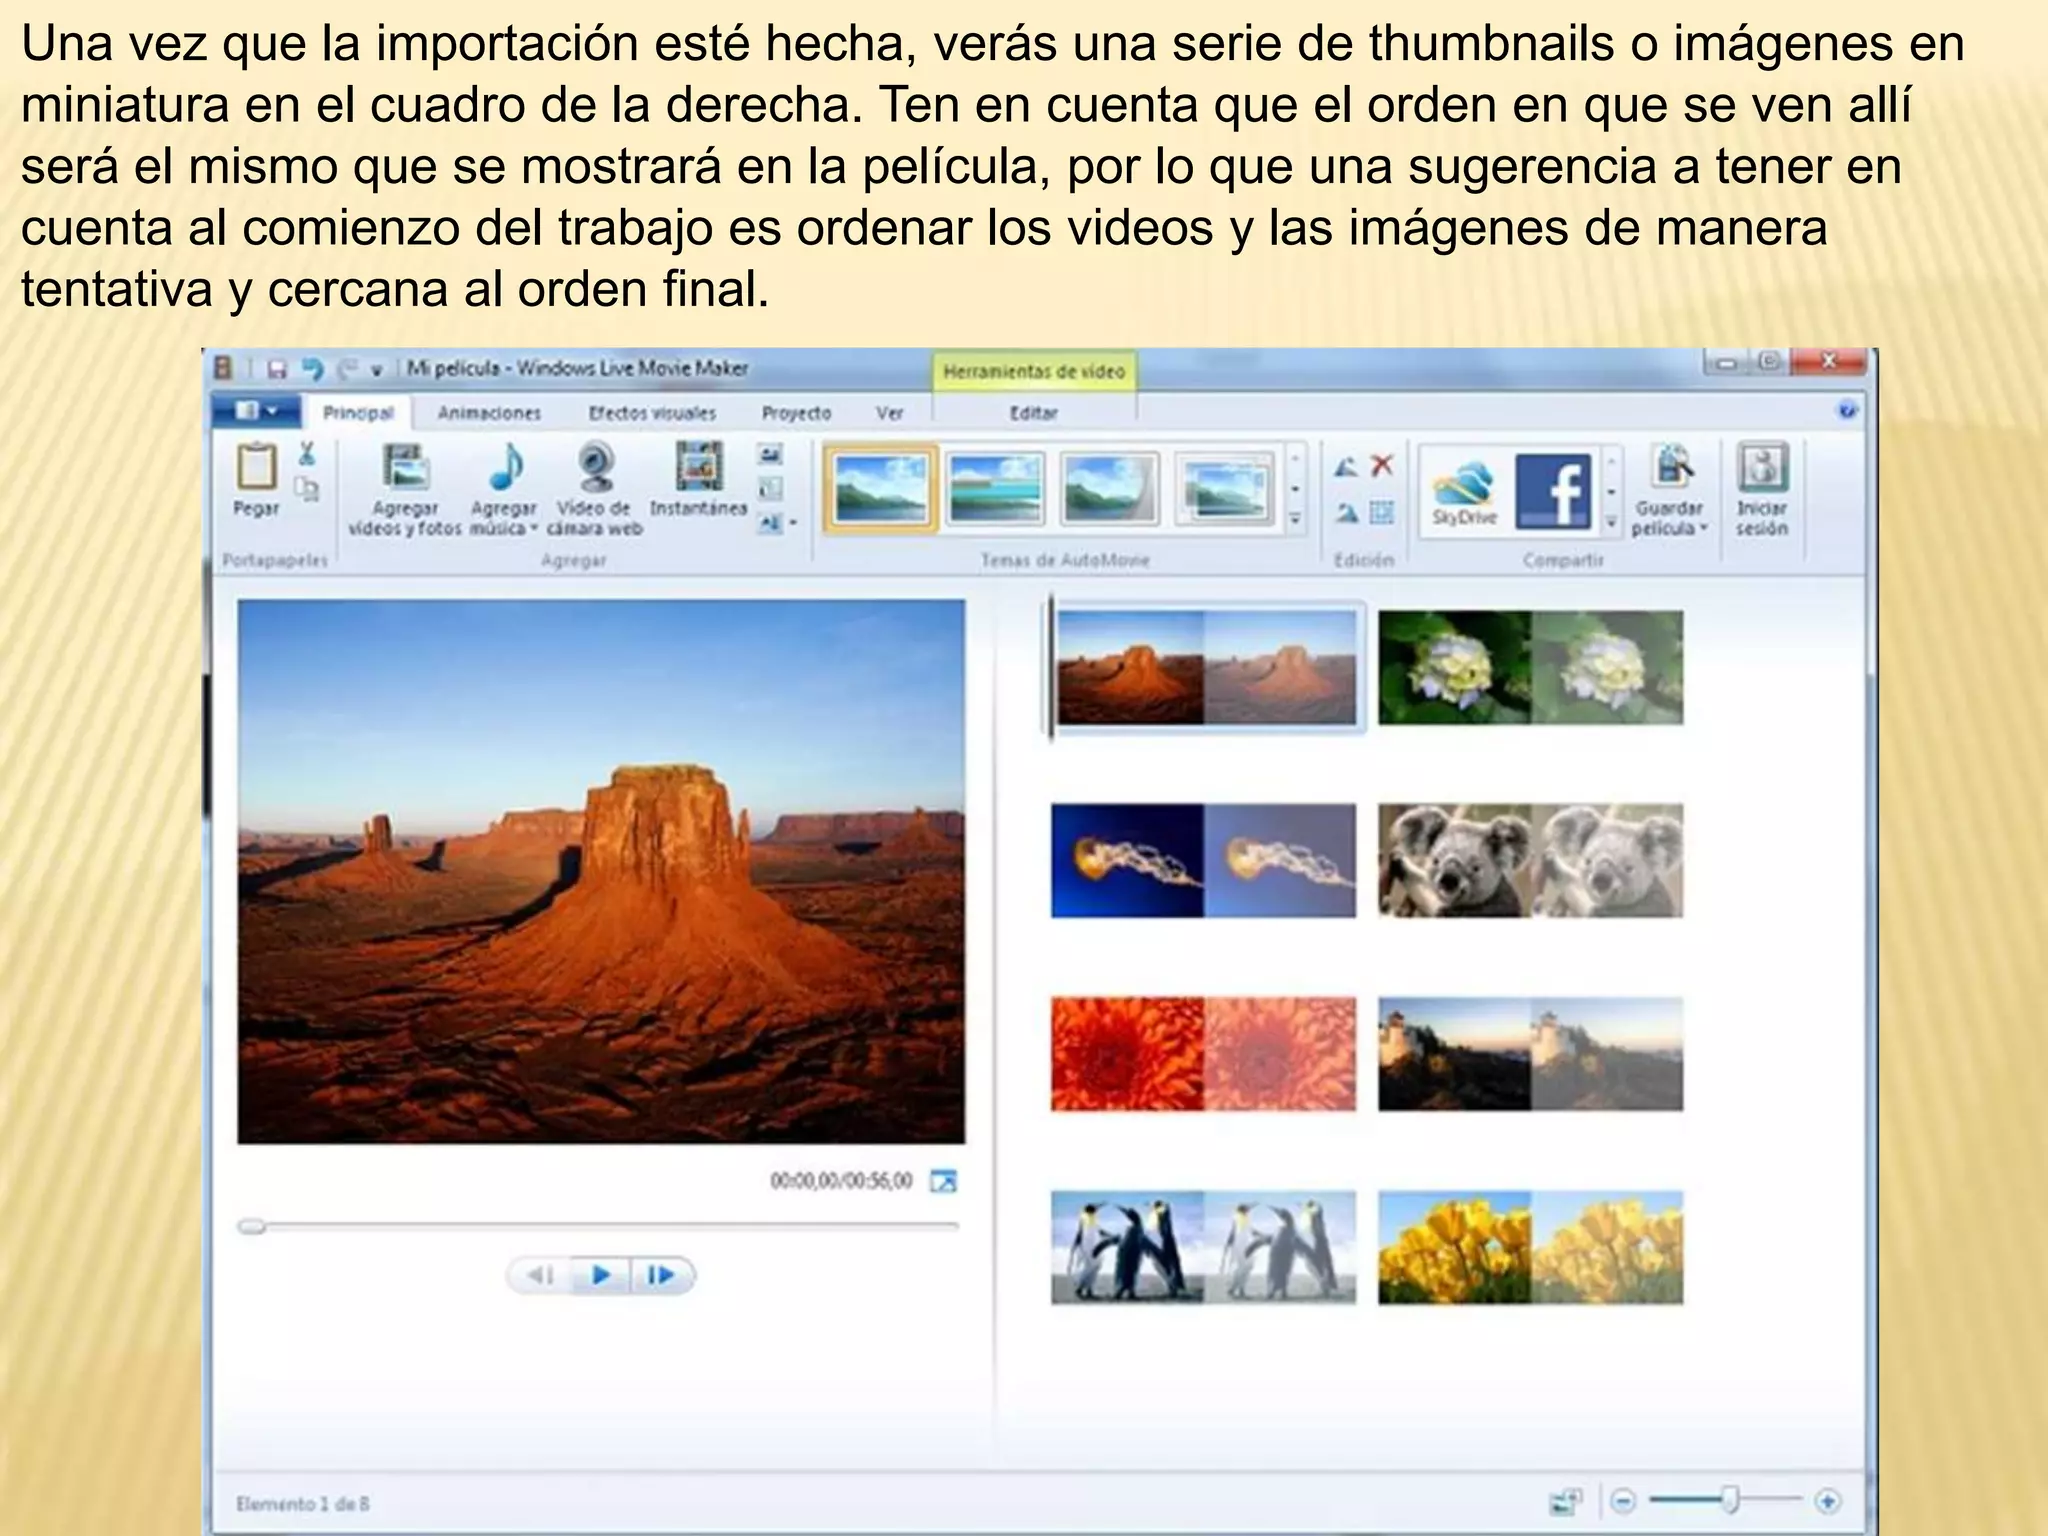
Task: Open the quick access toolbar customize arrow
Action: pos(377,371)
